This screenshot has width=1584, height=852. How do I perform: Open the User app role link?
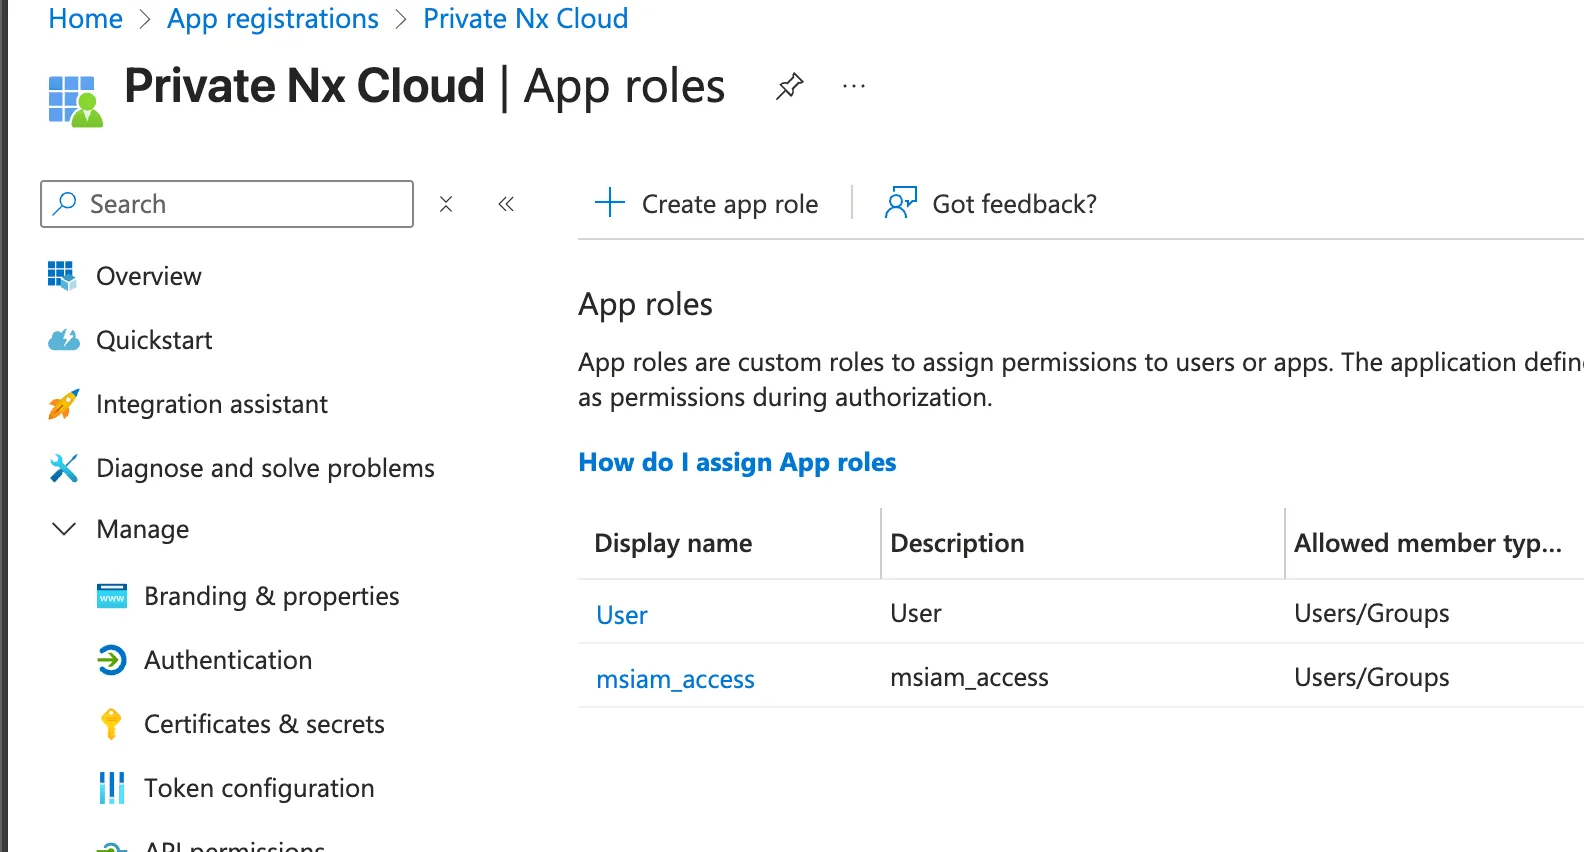622,615
